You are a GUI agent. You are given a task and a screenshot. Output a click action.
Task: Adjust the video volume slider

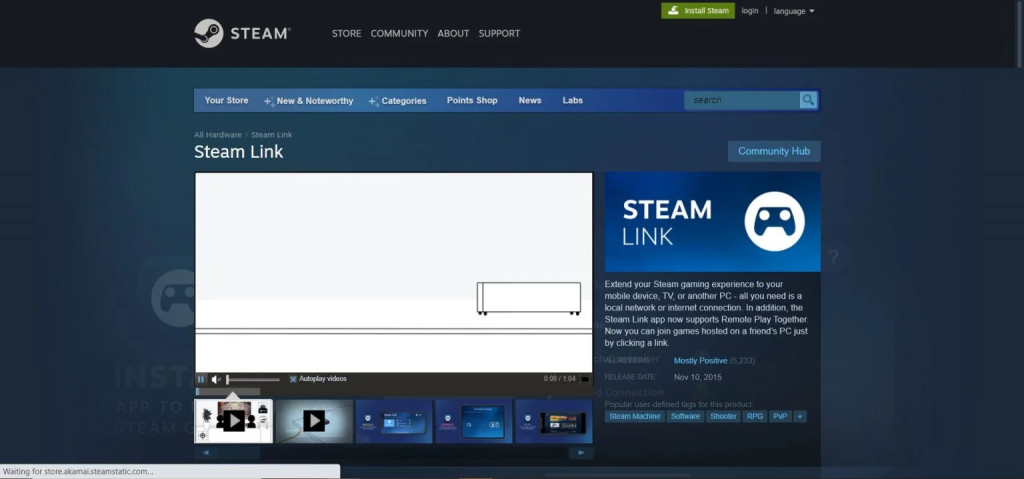coord(253,379)
